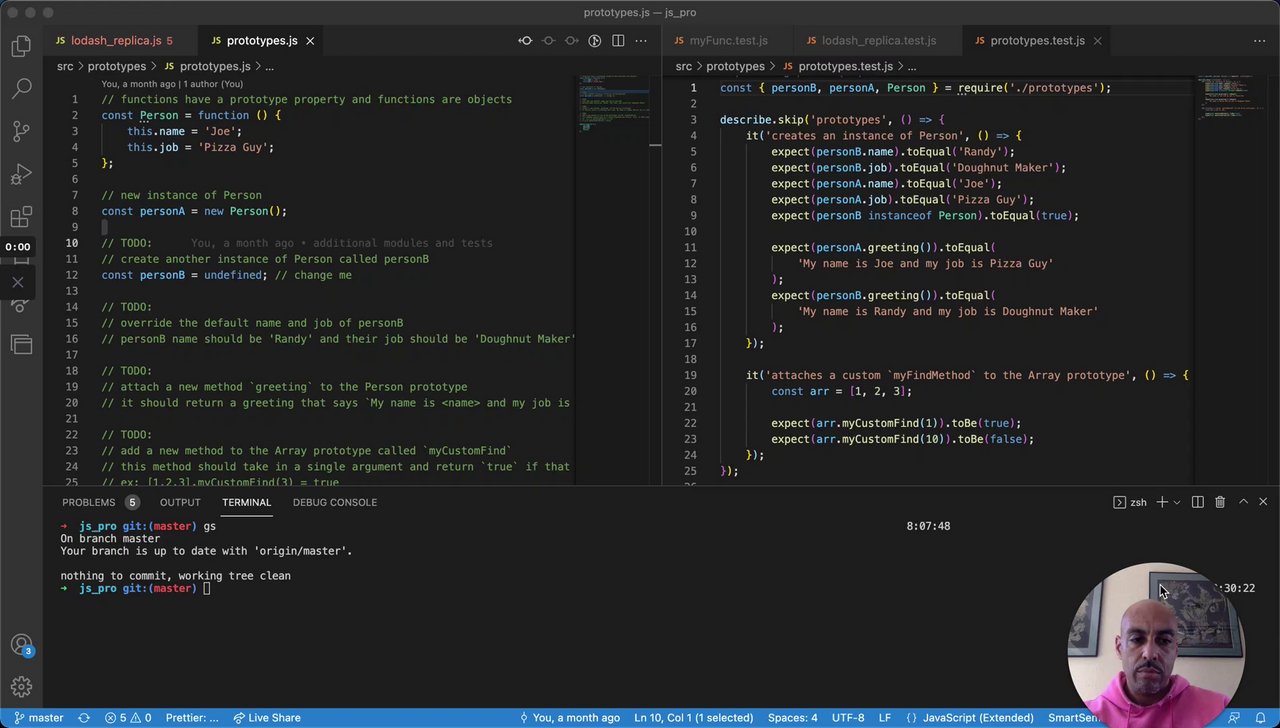
Task: Open the Run and Debug view
Action: pyautogui.click(x=21, y=175)
